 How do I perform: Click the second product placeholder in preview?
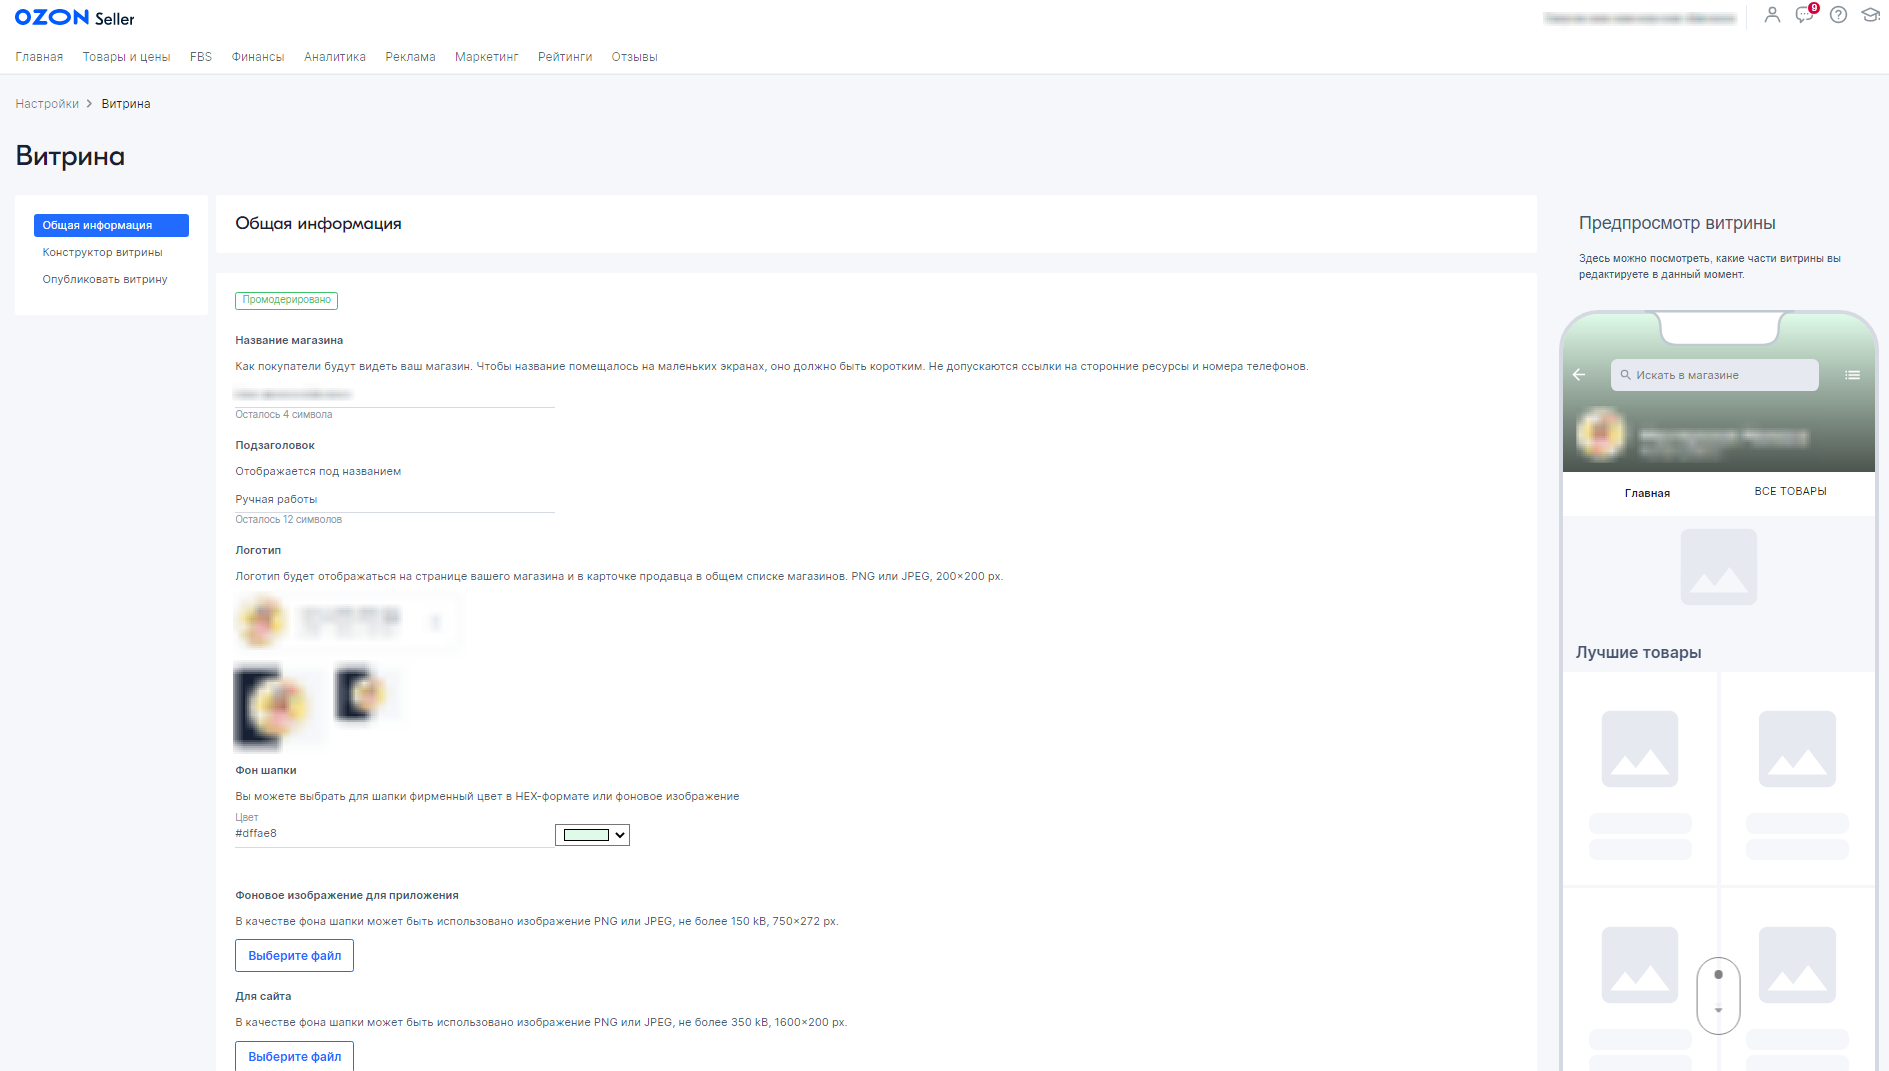pos(1797,749)
